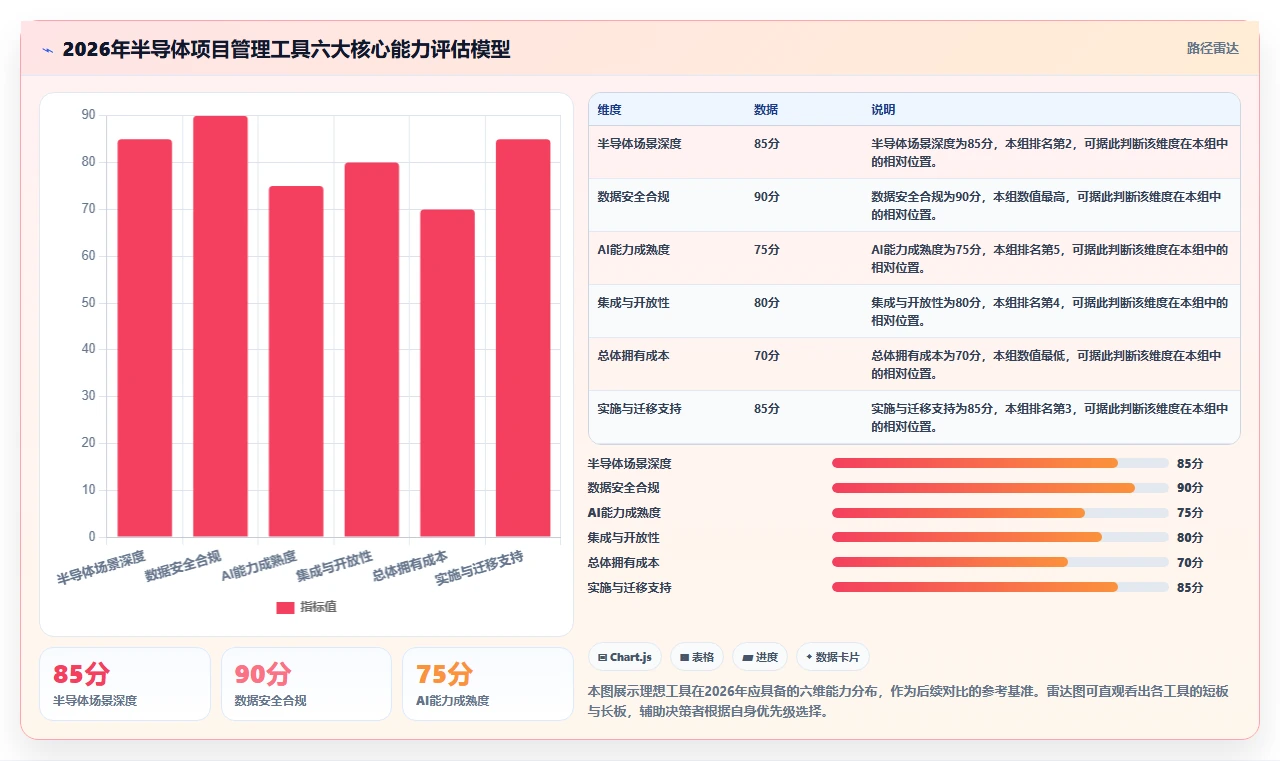Click the 说明 column header
Viewport: 1280px width, 761px height.
883,110
